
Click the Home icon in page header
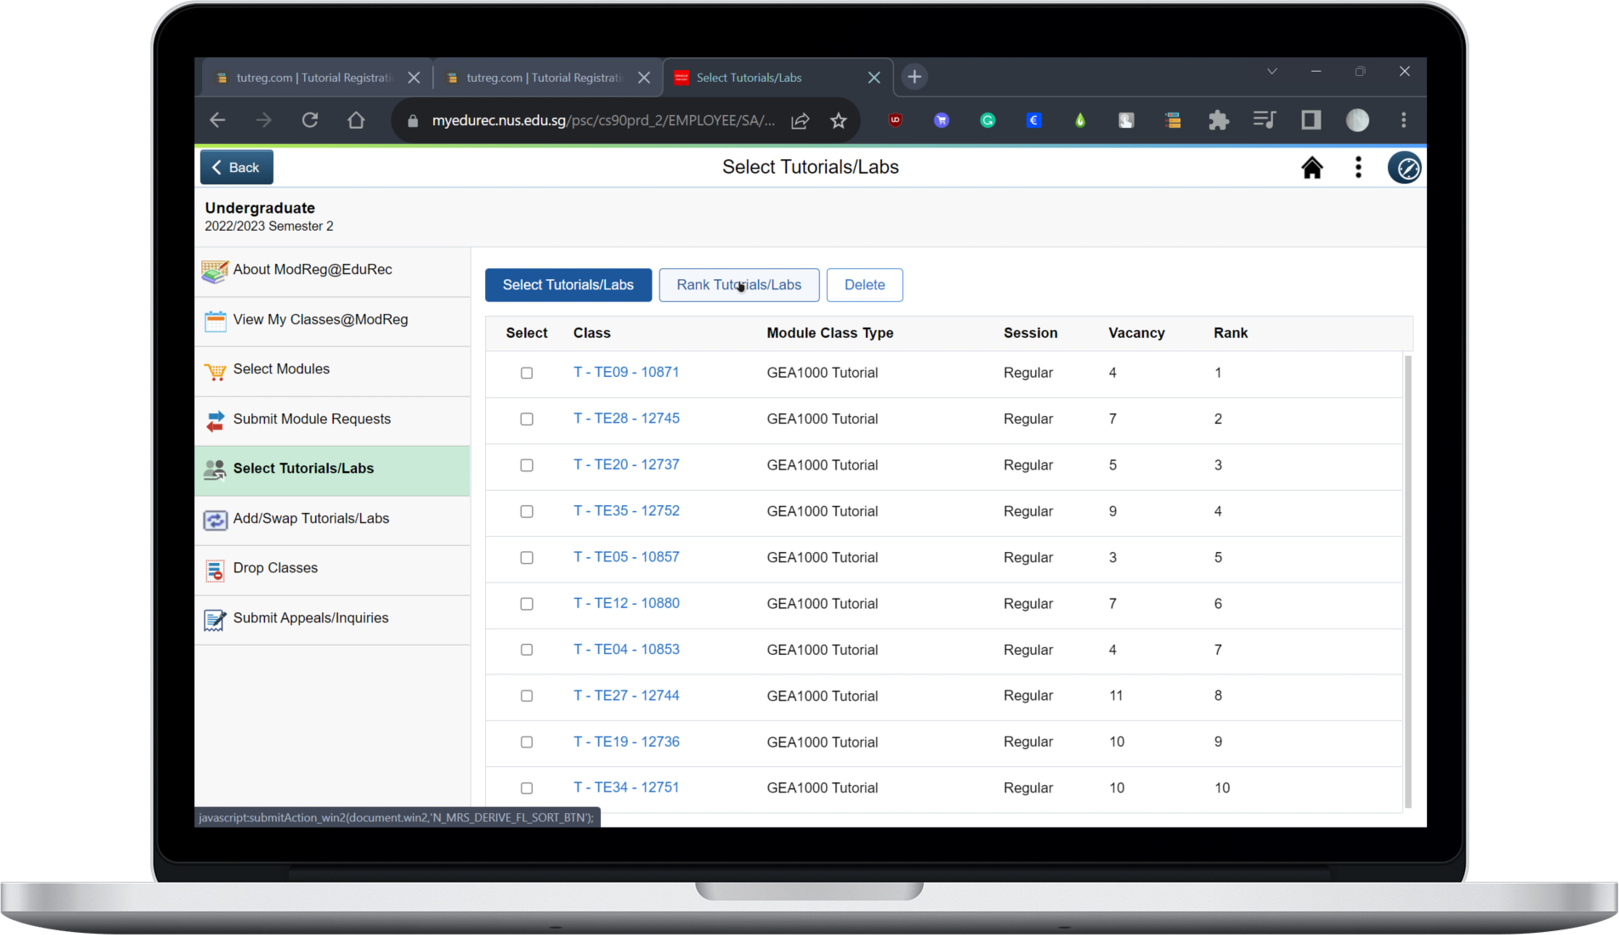point(1311,168)
